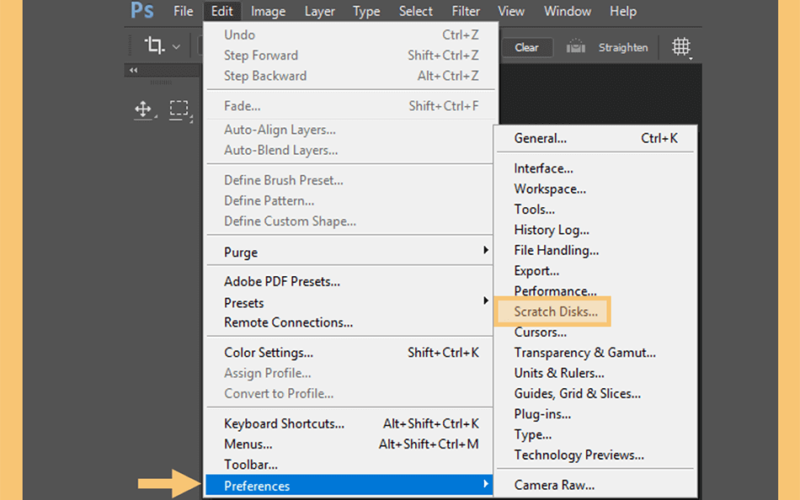Open the Help menu
800x500 pixels.
623,11
